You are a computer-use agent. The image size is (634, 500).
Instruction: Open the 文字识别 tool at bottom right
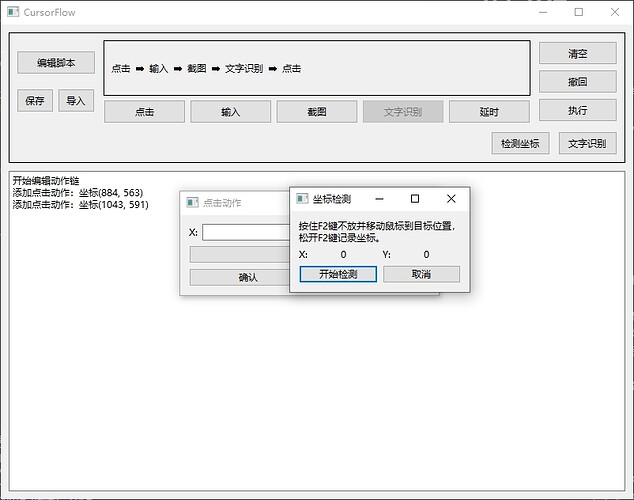pos(588,143)
